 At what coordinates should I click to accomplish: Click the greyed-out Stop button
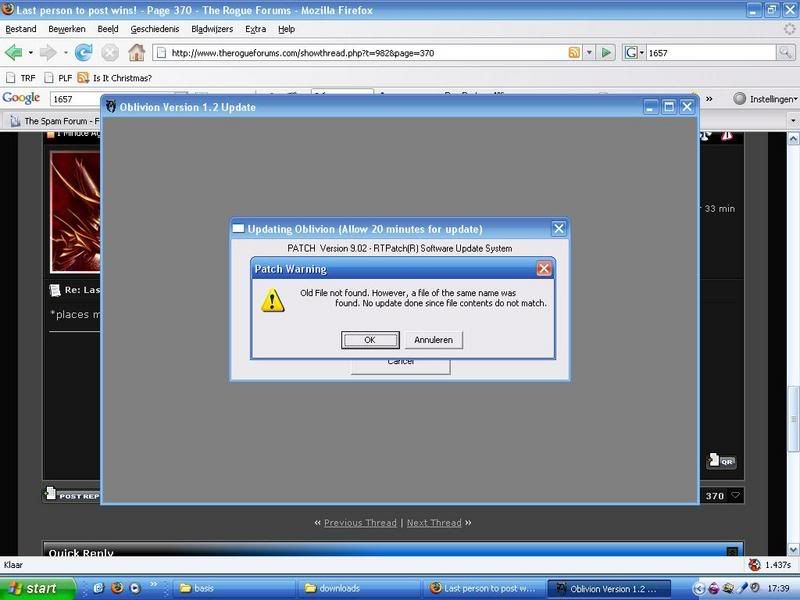tap(110, 52)
